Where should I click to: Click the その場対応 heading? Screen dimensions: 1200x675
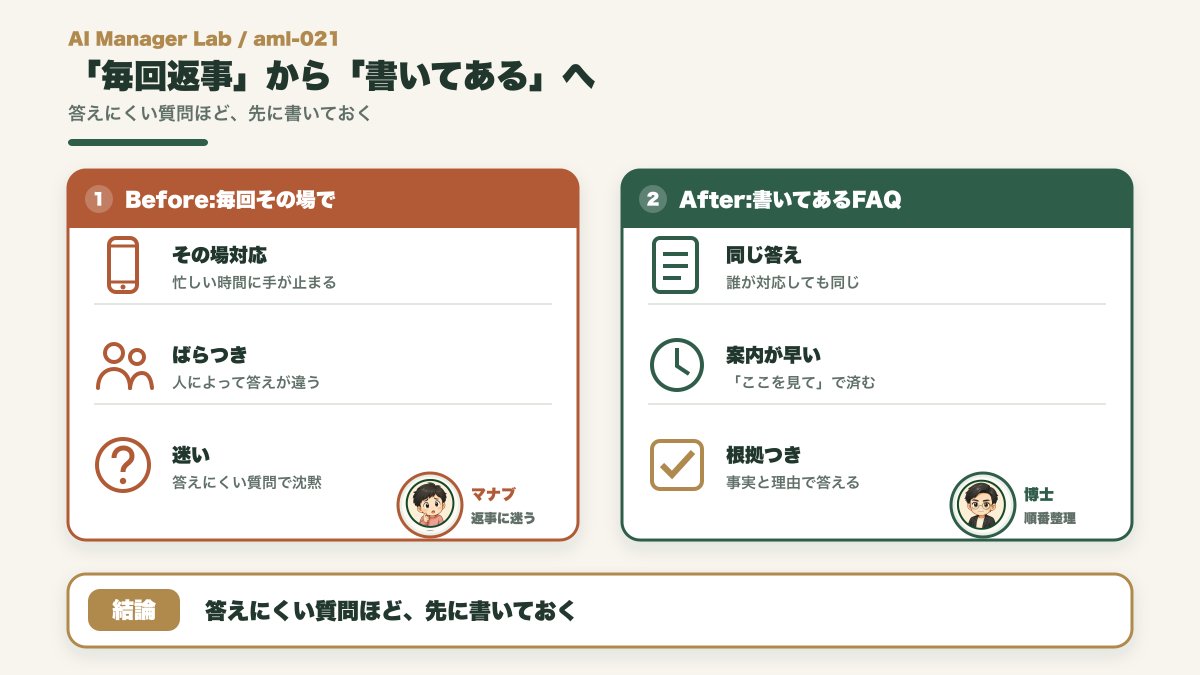(220, 255)
